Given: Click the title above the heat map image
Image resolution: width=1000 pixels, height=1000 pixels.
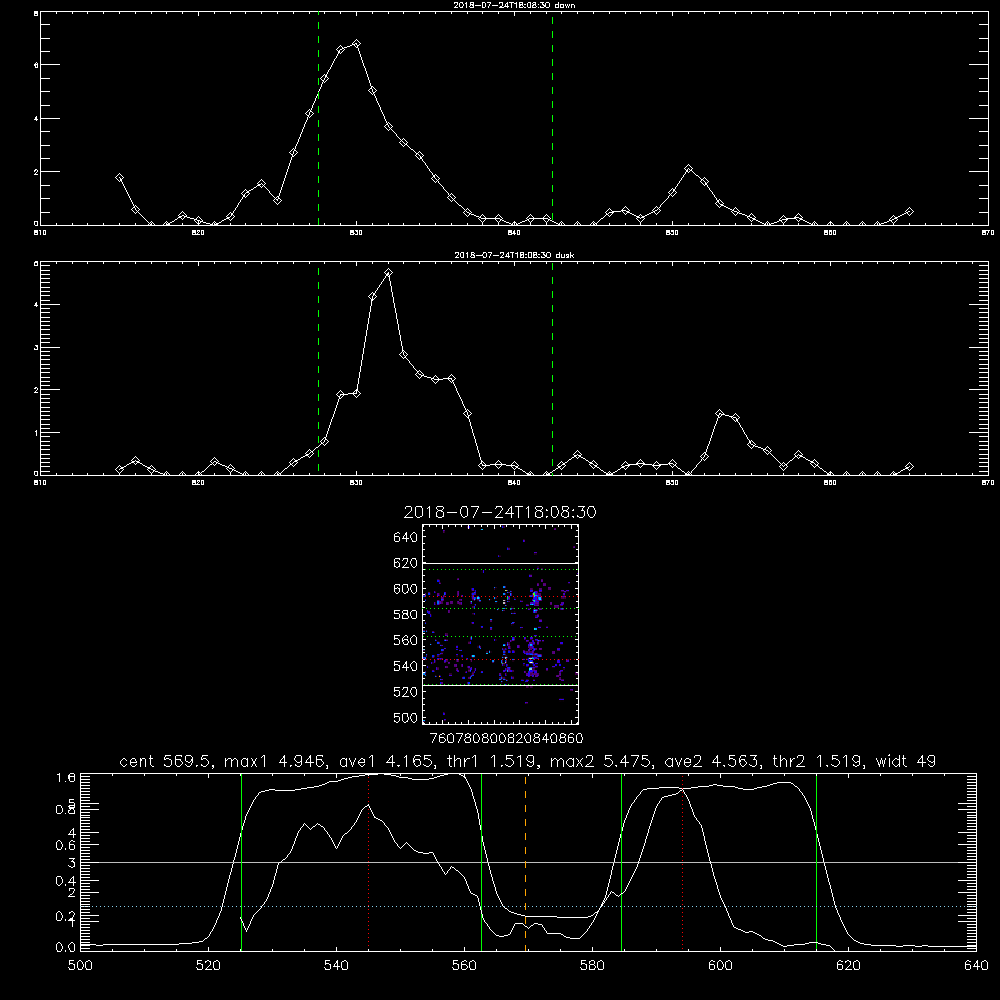Looking at the screenshot, I should pyautogui.click(x=500, y=512).
